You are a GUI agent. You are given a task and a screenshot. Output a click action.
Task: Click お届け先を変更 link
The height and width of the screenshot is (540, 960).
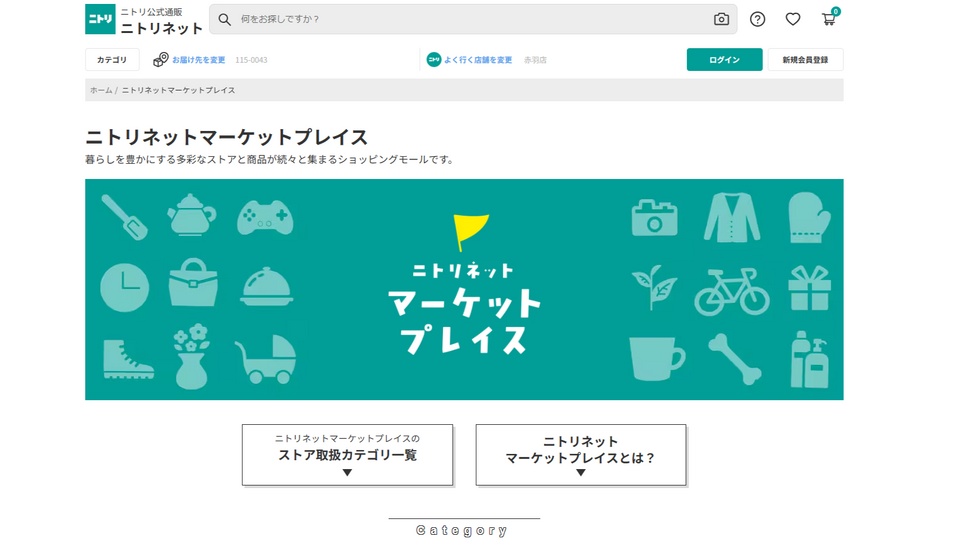(x=199, y=60)
